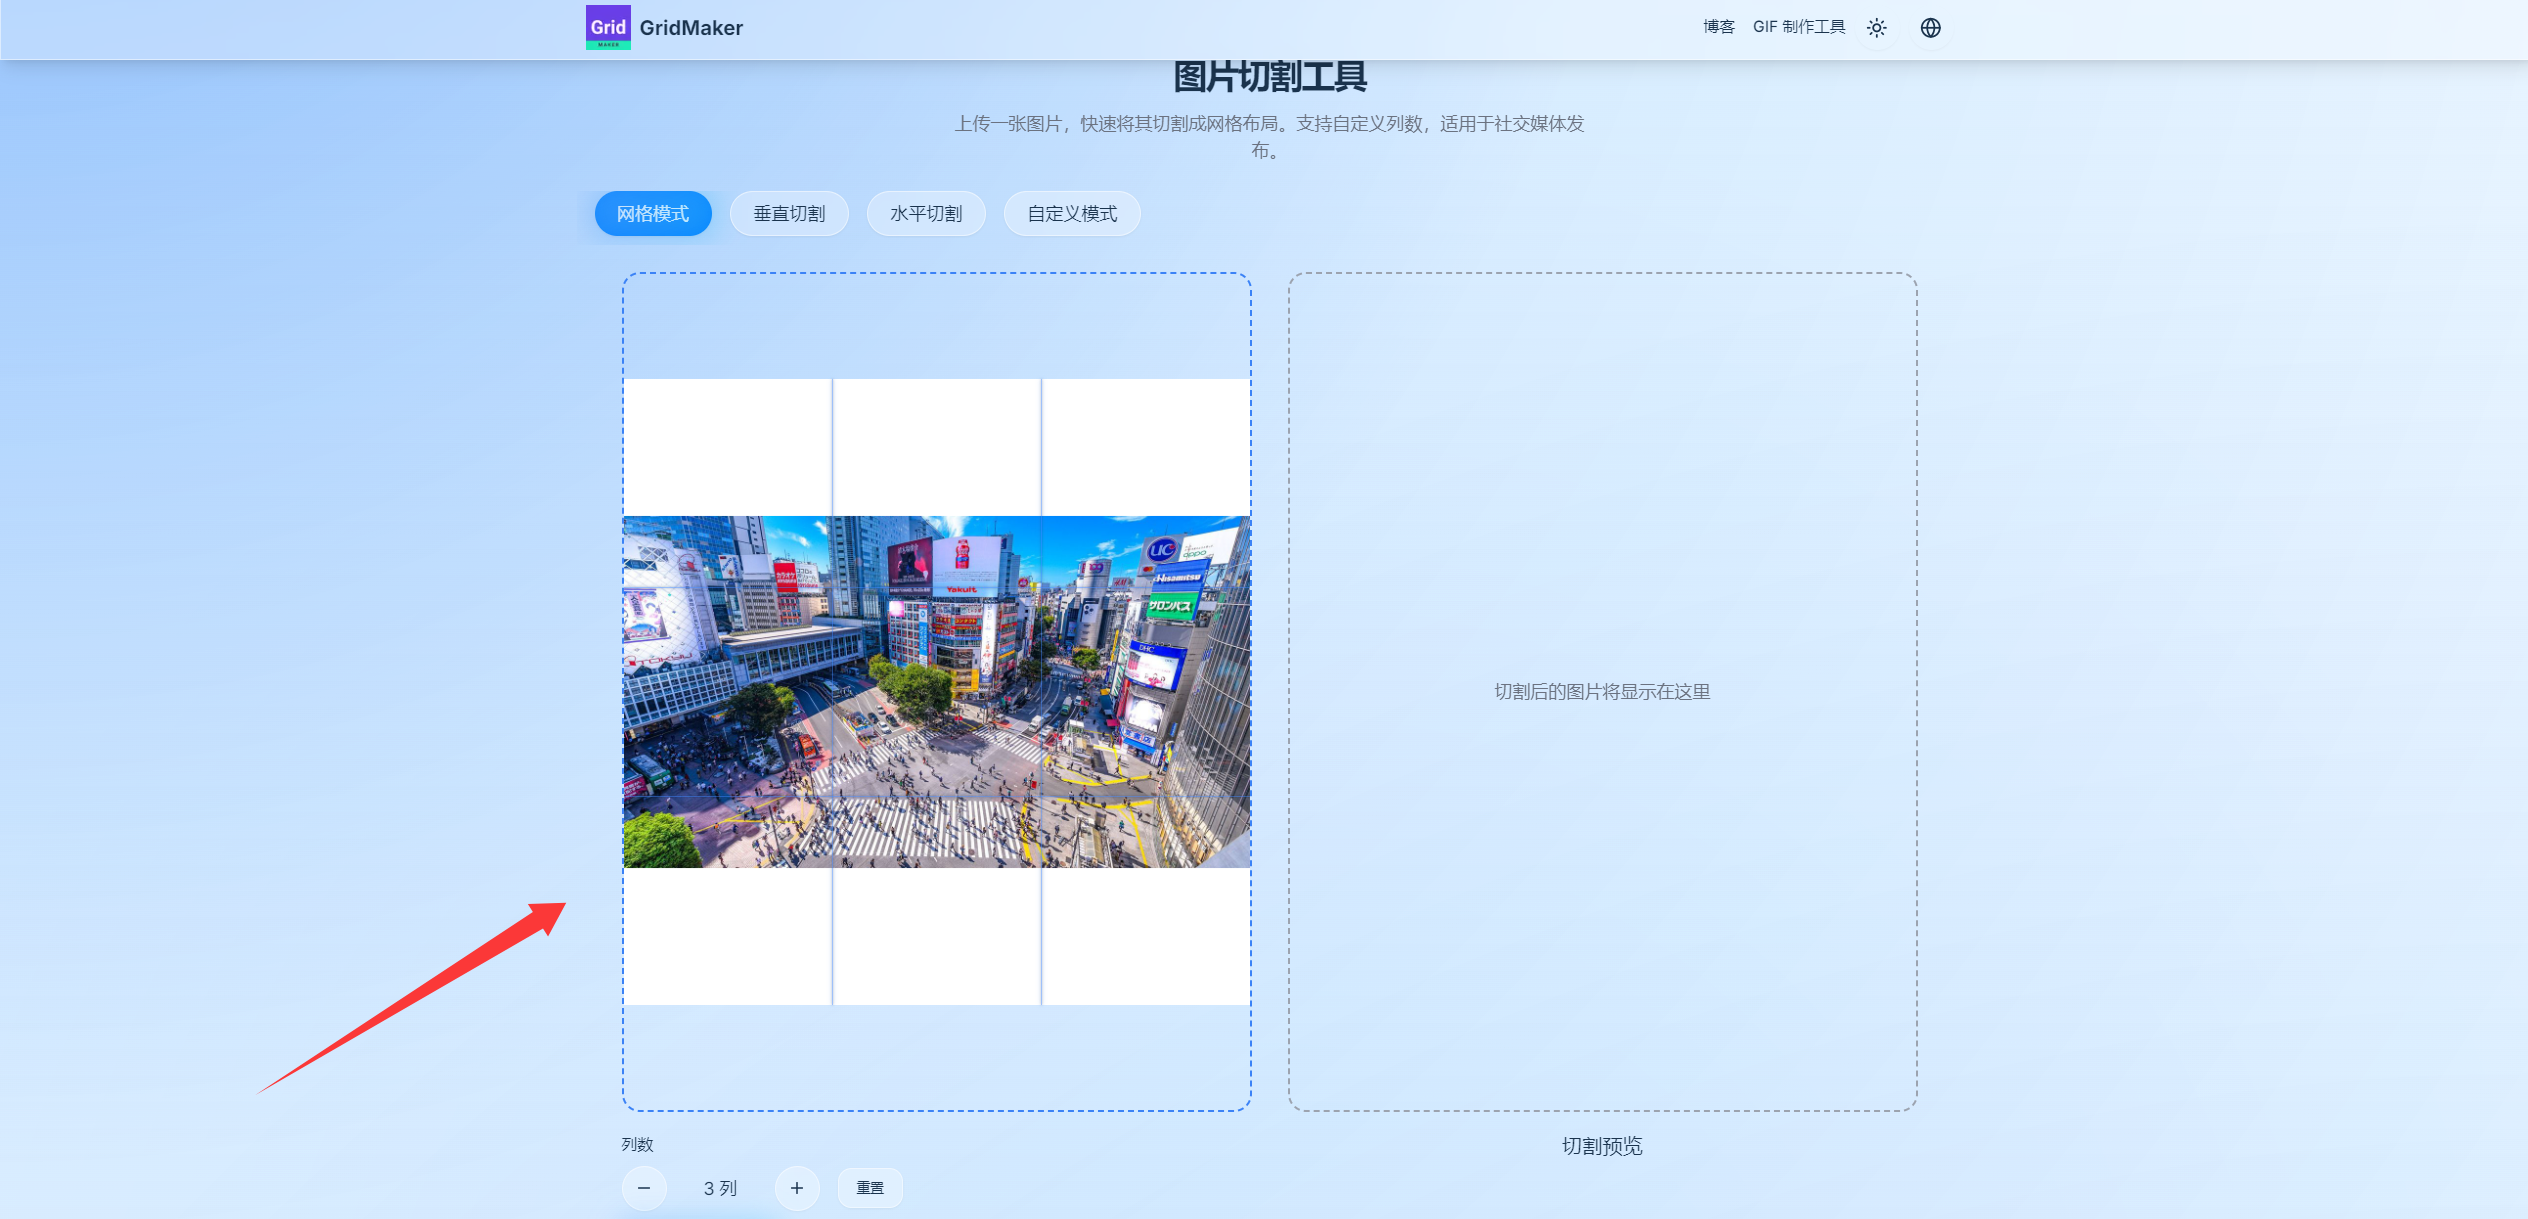The image size is (2528, 1219).
Task: Click the plus icon to increase columns
Action: click(x=796, y=1188)
